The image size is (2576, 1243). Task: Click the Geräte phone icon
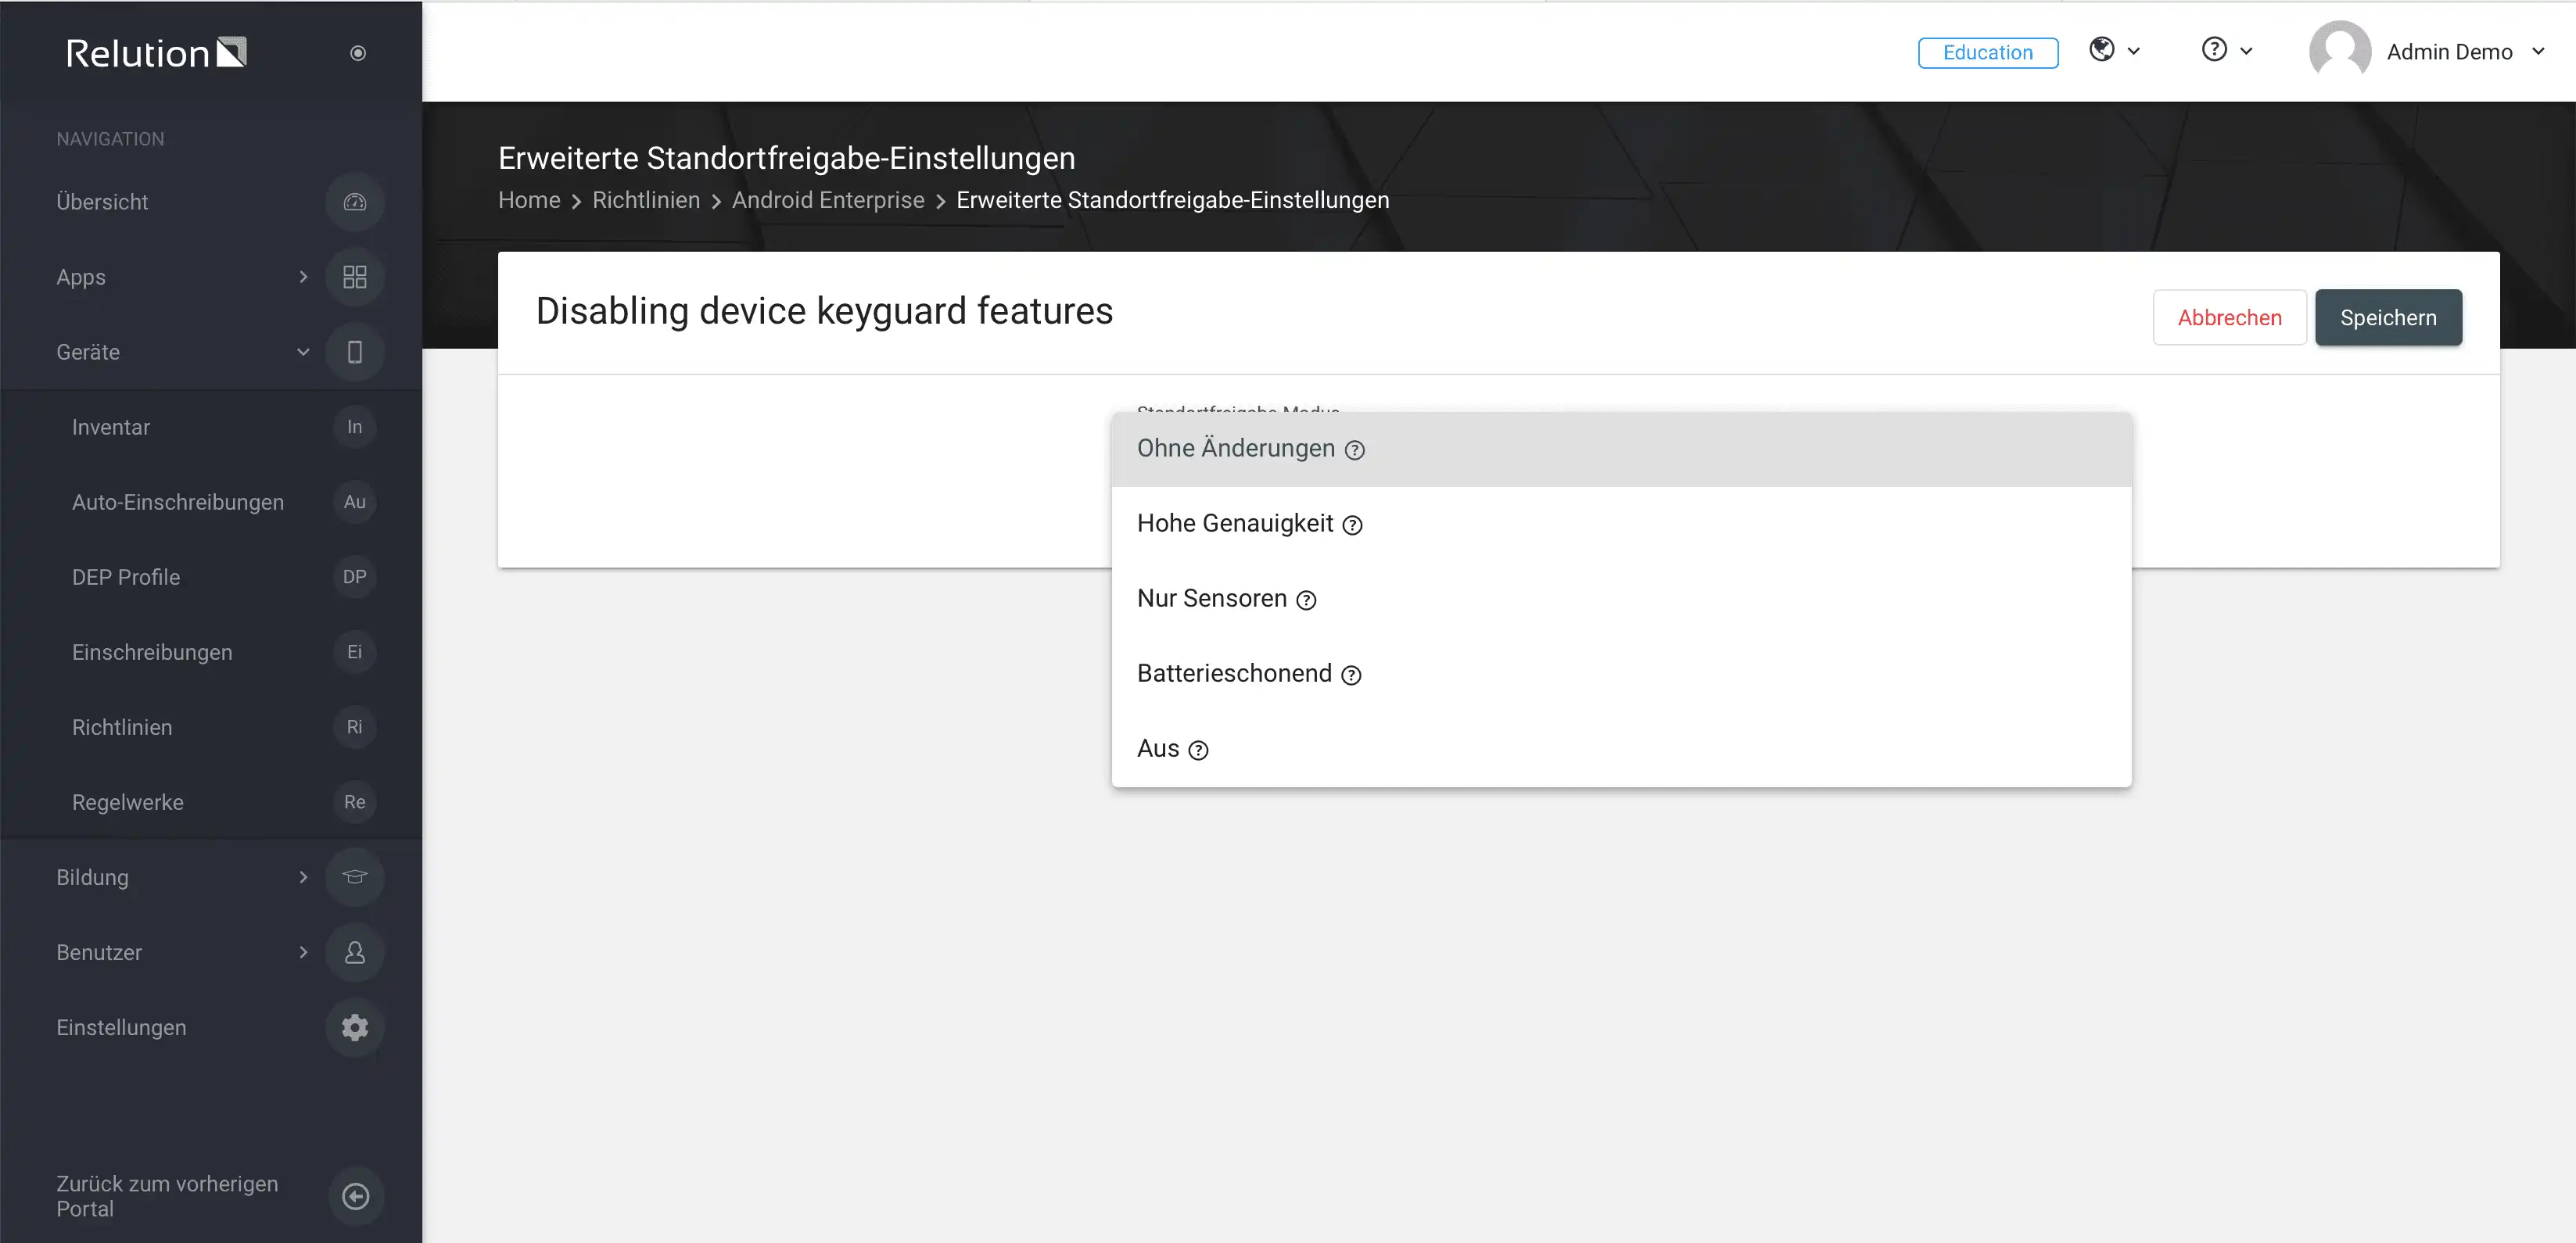(x=355, y=352)
